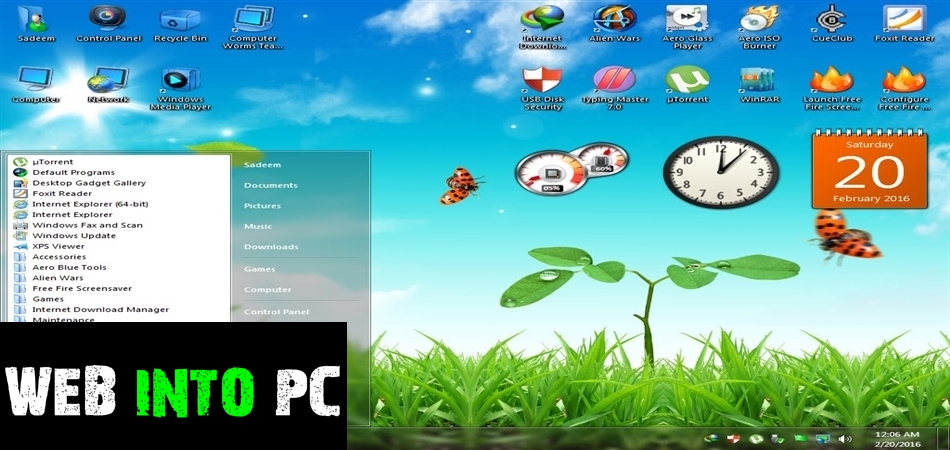Click the green flag tray icon

tap(800, 438)
